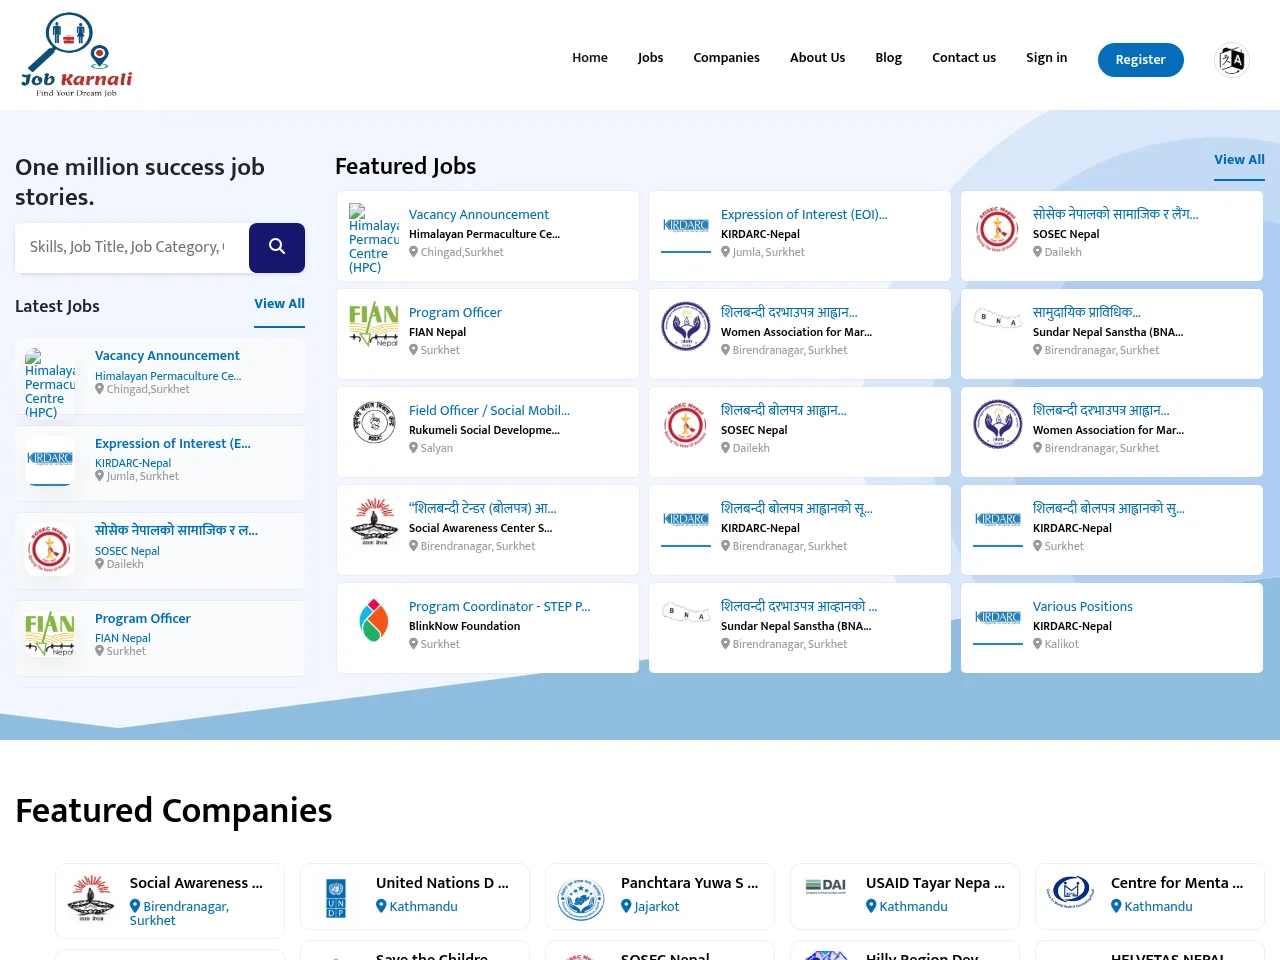
Task: Open Program Officer in Latest Jobs
Action: (143, 619)
